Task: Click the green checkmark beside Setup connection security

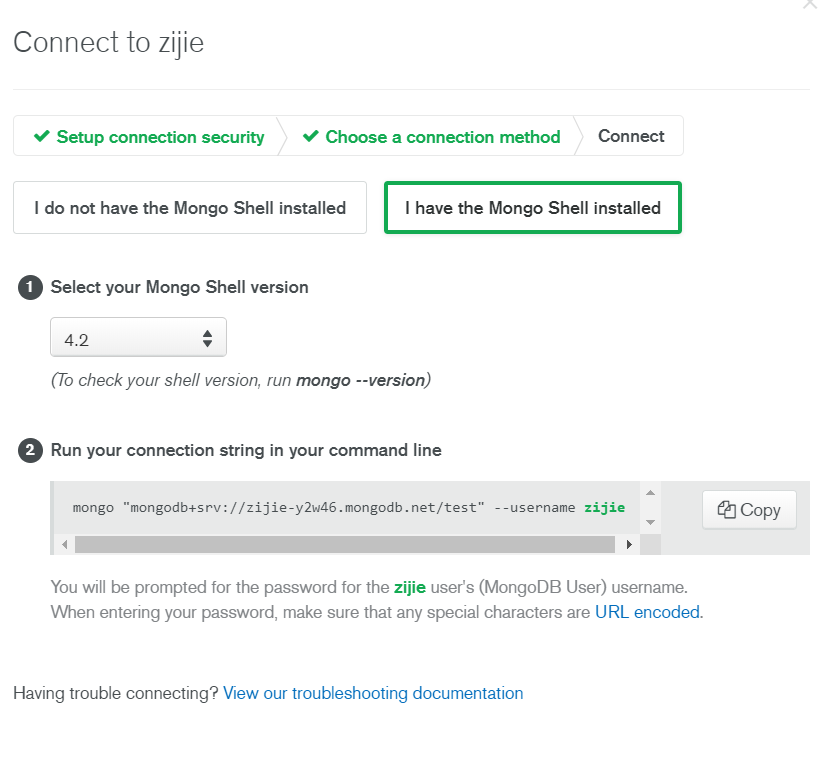Action: pos(42,136)
